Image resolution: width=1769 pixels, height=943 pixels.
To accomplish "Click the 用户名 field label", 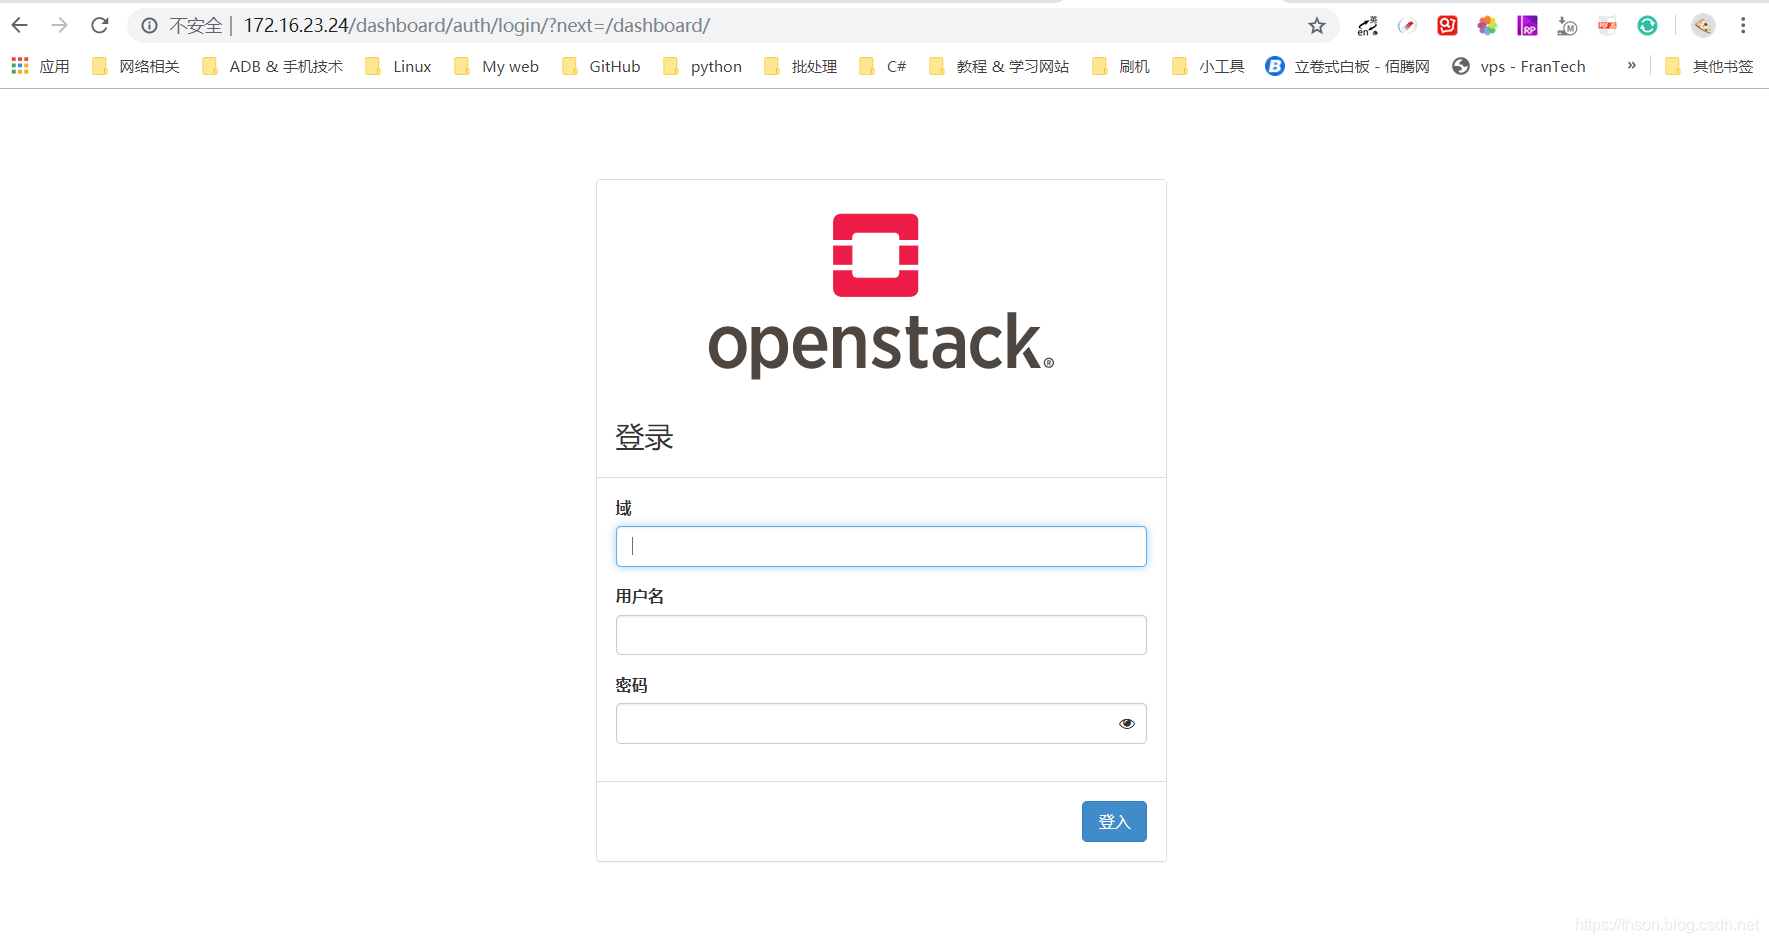I will 640,596.
